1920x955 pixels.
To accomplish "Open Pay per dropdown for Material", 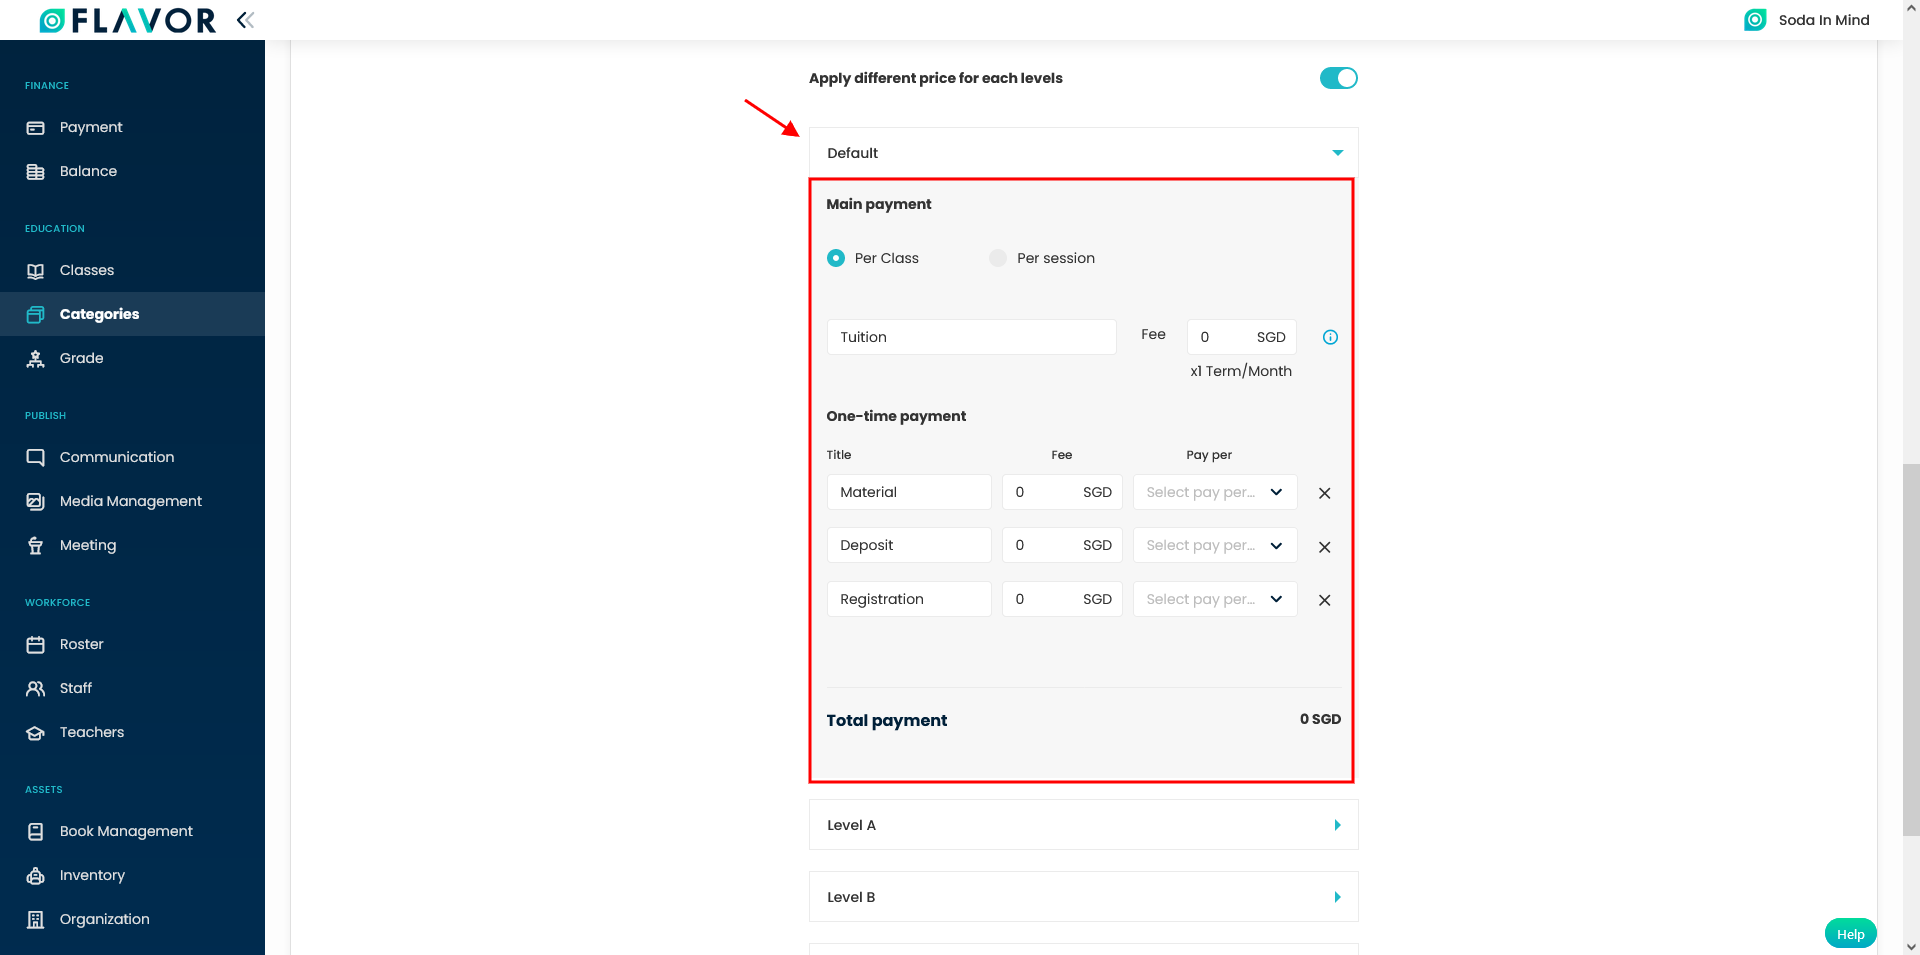I will tap(1215, 492).
